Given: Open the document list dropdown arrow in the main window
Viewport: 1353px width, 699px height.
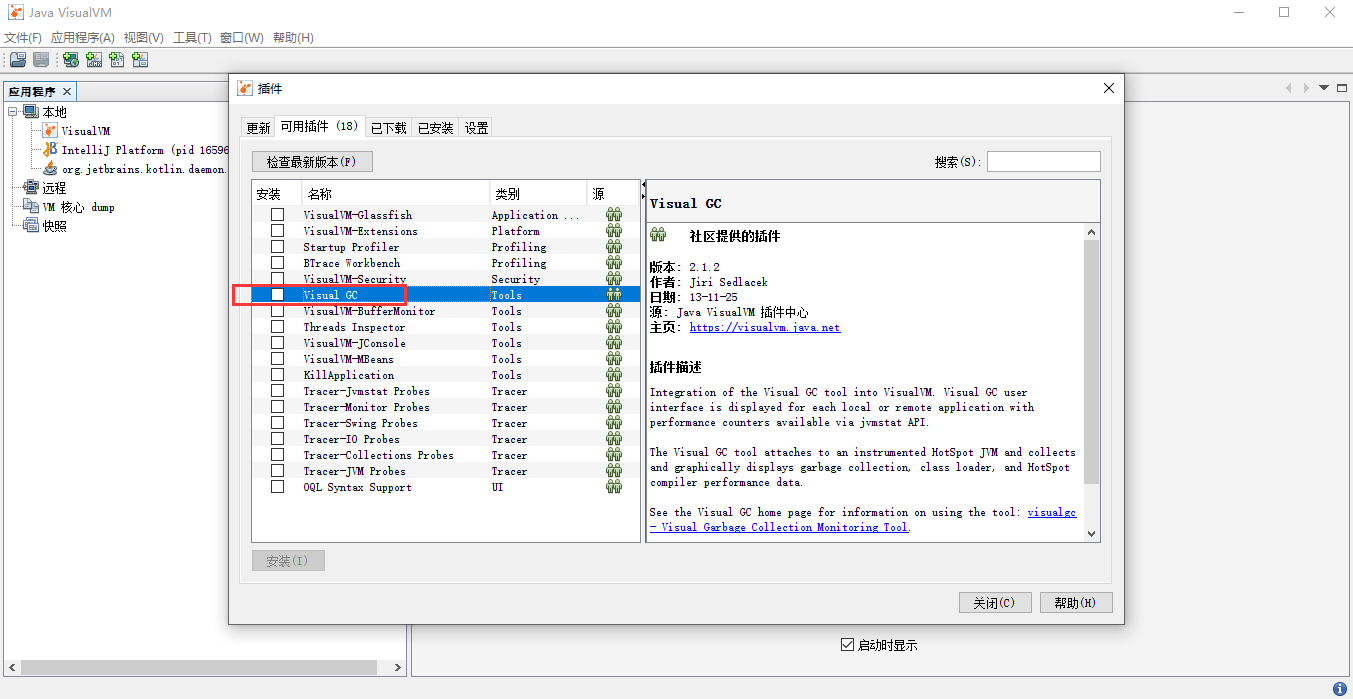Looking at the screenshot, I should pyautogui.click(x=1323, y=88).
